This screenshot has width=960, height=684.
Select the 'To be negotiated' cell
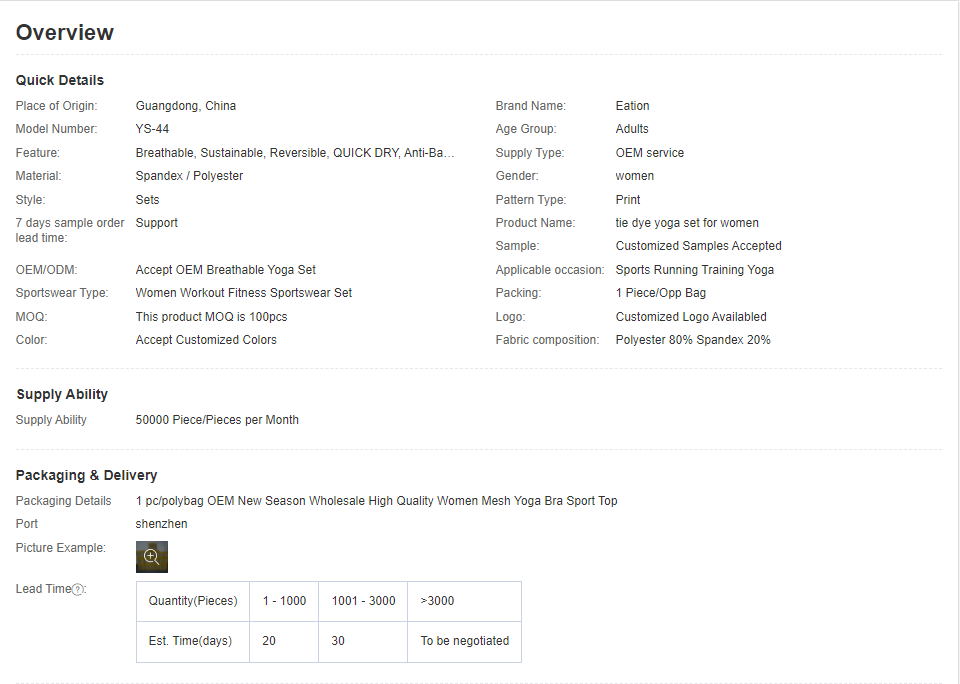[x=465, y=642]
